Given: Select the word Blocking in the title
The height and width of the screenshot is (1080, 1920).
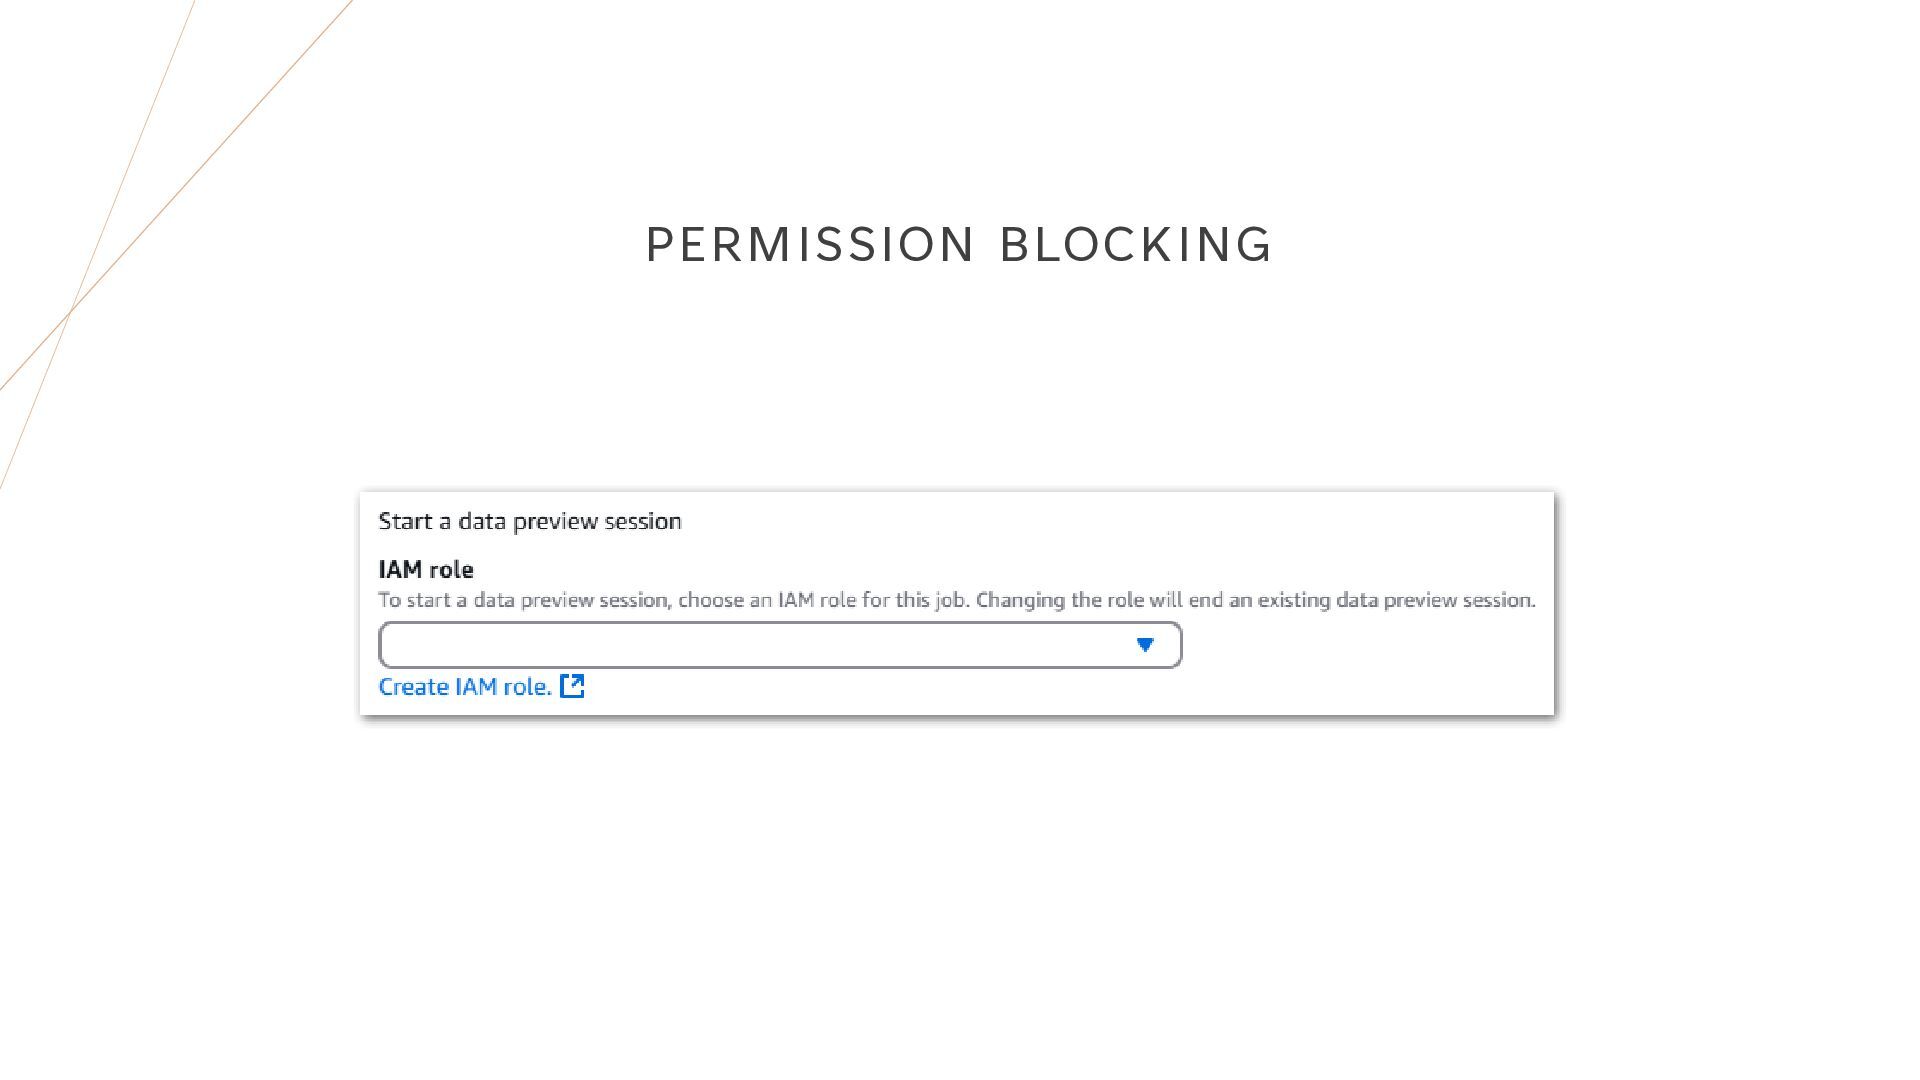Looking at the screenshot, I should click(x=1136, y=245).
